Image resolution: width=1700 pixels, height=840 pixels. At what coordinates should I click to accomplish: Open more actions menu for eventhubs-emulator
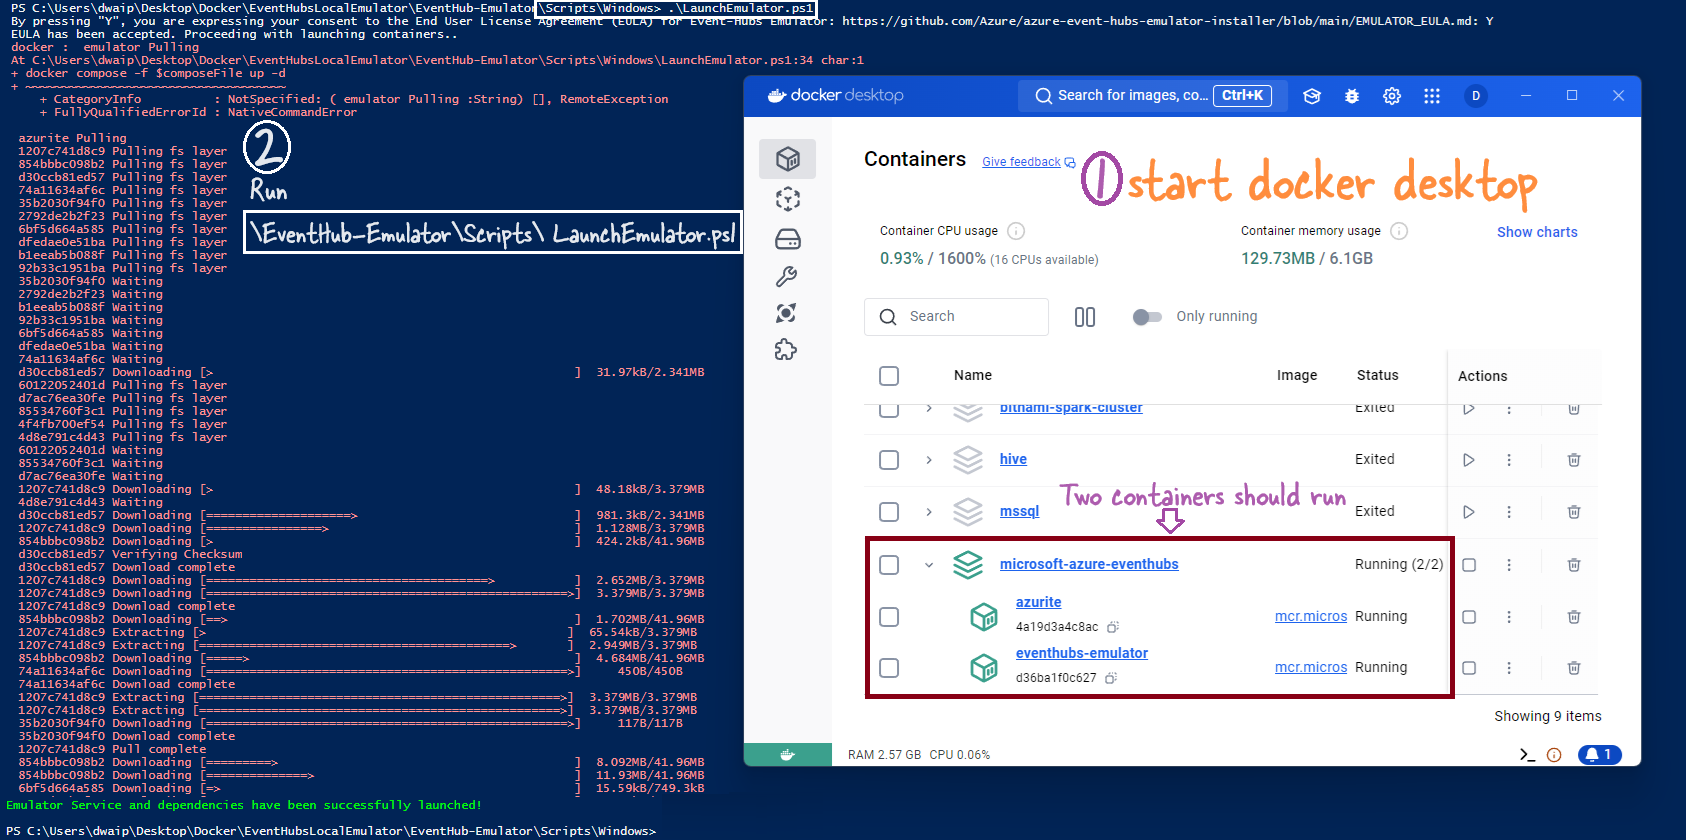click(1509, 668)
